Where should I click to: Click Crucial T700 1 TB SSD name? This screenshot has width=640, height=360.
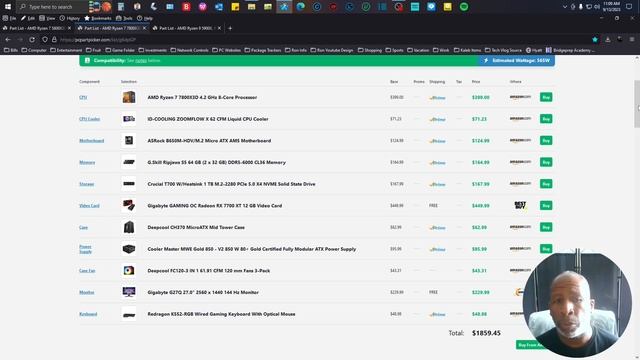click(231, 184)
